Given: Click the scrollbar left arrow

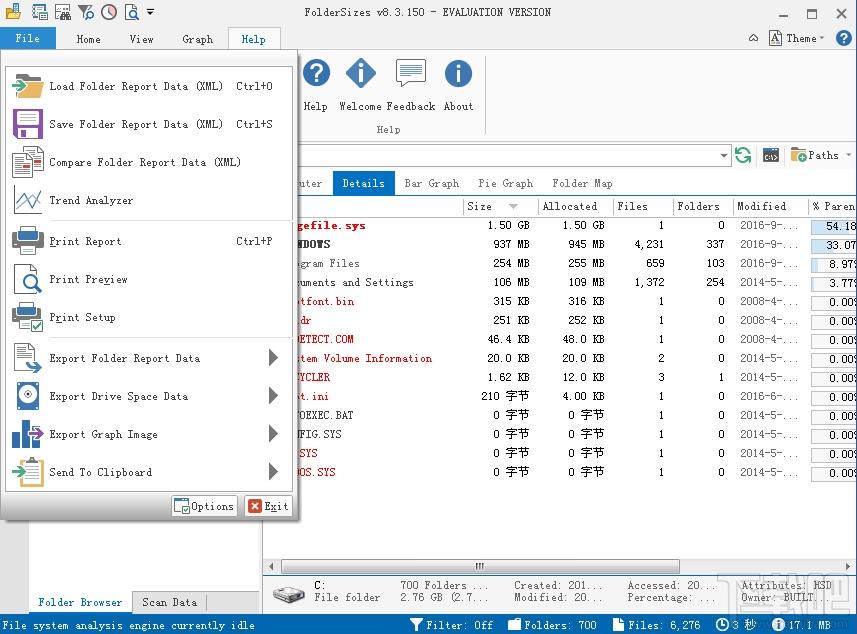Looking at the screenshot, I should pos(271,566).
